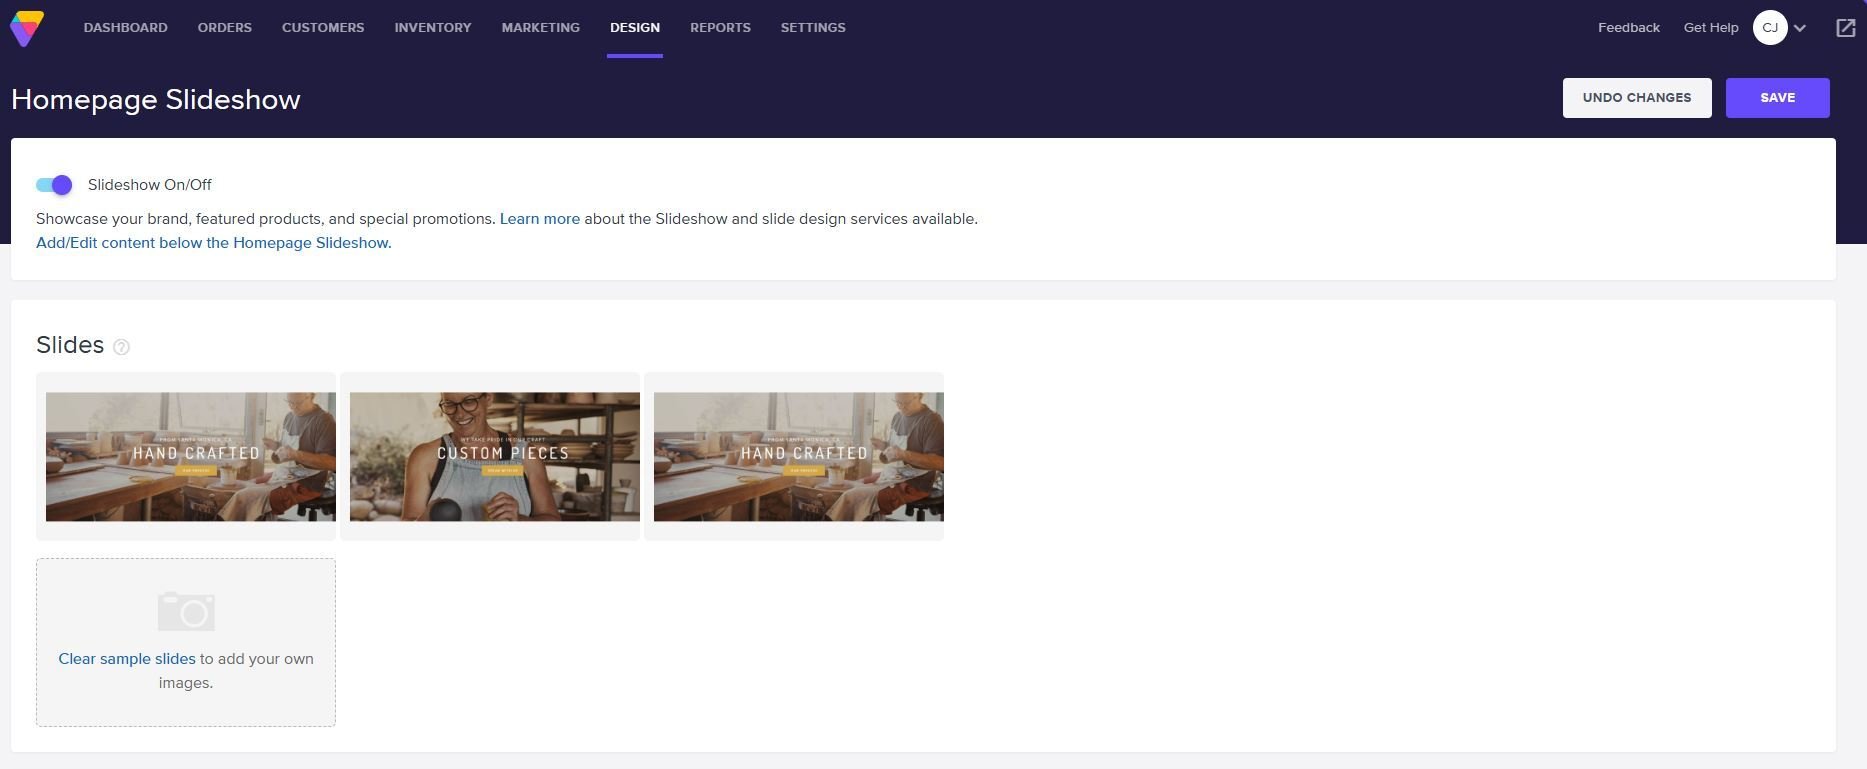Toggle the Slideshow On/Off switch

coord(54,185)
